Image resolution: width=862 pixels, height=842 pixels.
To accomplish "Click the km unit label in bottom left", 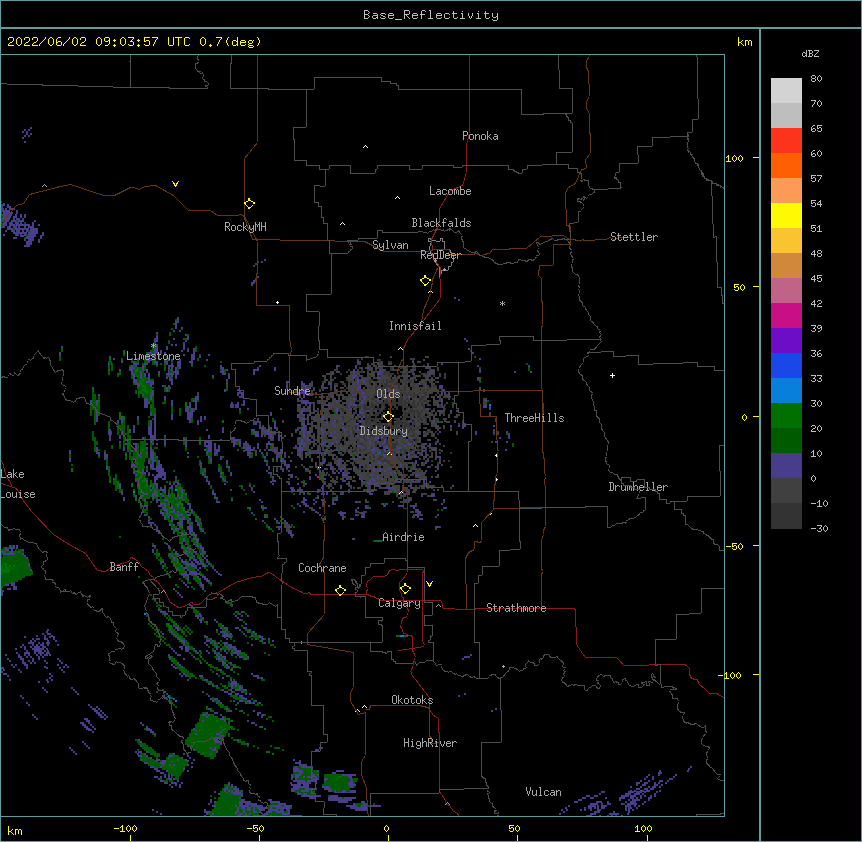I will pyautogui.click(x=15, y=831).
